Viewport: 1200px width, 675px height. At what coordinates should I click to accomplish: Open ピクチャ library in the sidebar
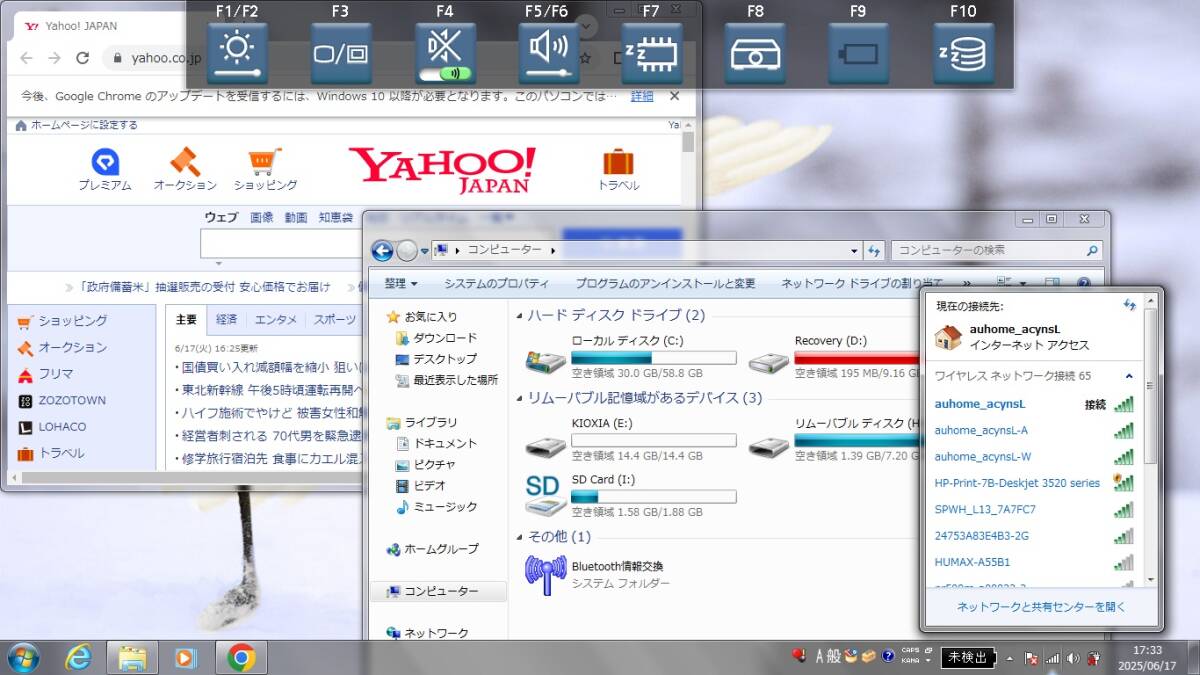point(426,464)
